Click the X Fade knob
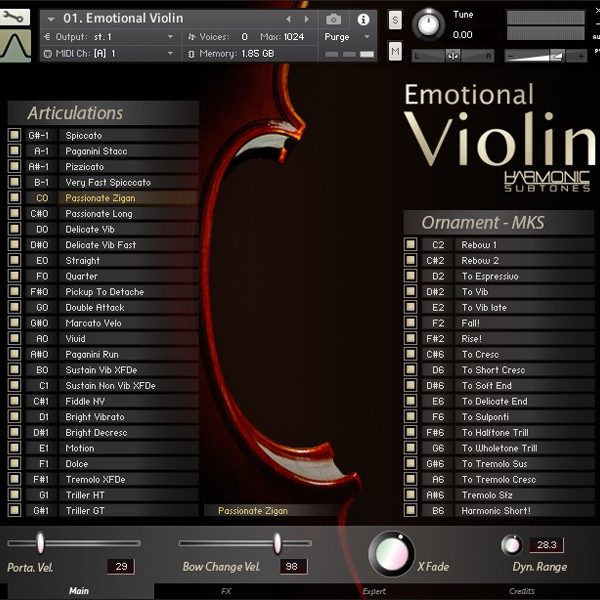The width and height of the screenshot is (600, 600). tap(391, 554)
